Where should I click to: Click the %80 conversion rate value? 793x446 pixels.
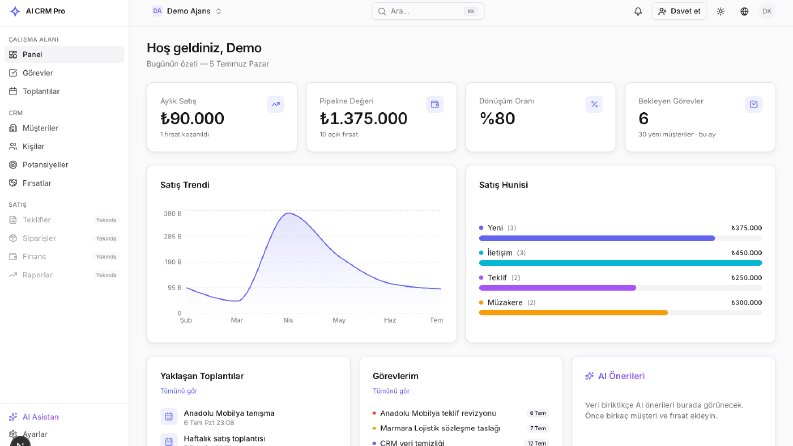point(497,118)
